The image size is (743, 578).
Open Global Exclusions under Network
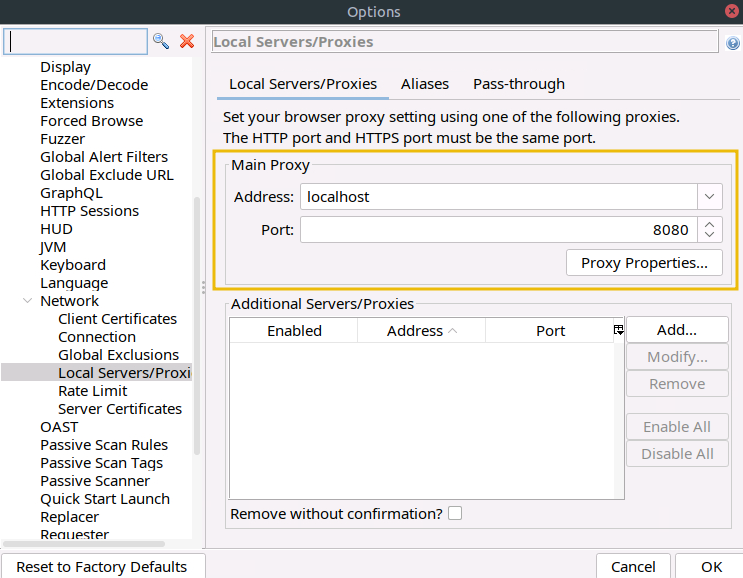(x=118, y=355)
